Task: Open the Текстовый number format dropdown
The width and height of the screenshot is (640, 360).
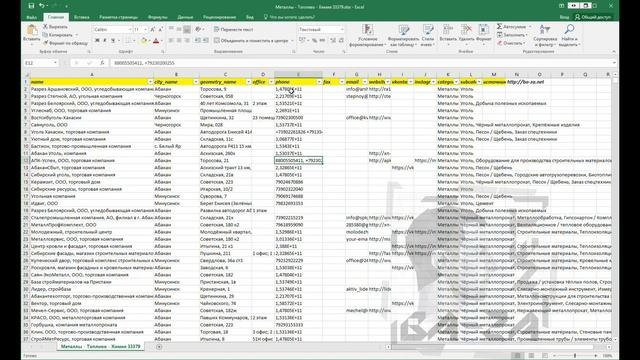Action: (x=342, y=29)
